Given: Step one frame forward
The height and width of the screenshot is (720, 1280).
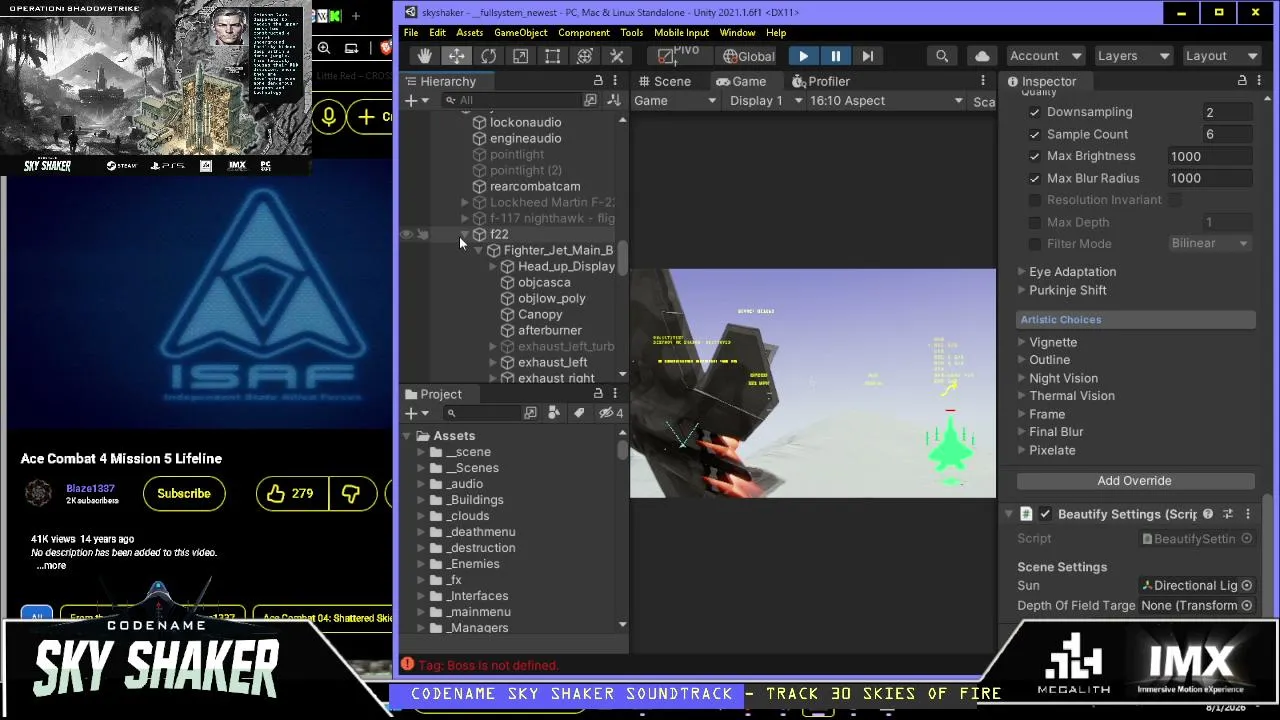Looking at the screenshot, I should click(x=868, y=56).
